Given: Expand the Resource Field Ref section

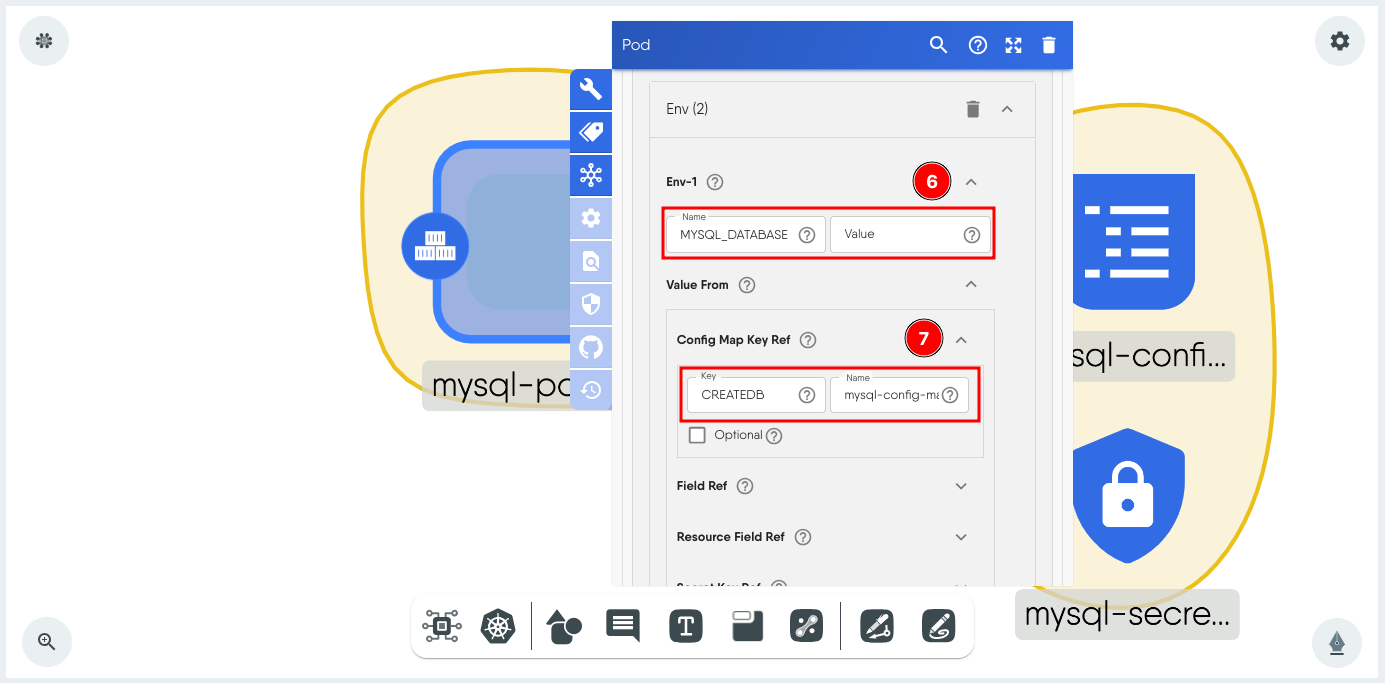Looking at the screenshot, I should point(960,537).
